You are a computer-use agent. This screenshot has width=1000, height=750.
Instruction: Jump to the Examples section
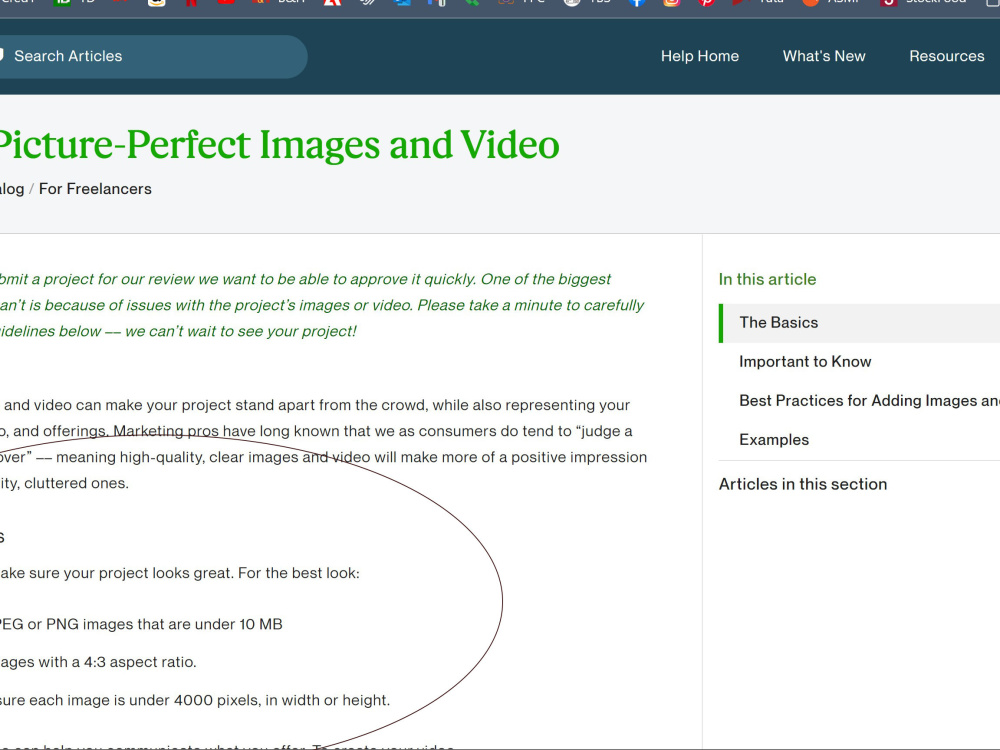click(x=774, y=439)
